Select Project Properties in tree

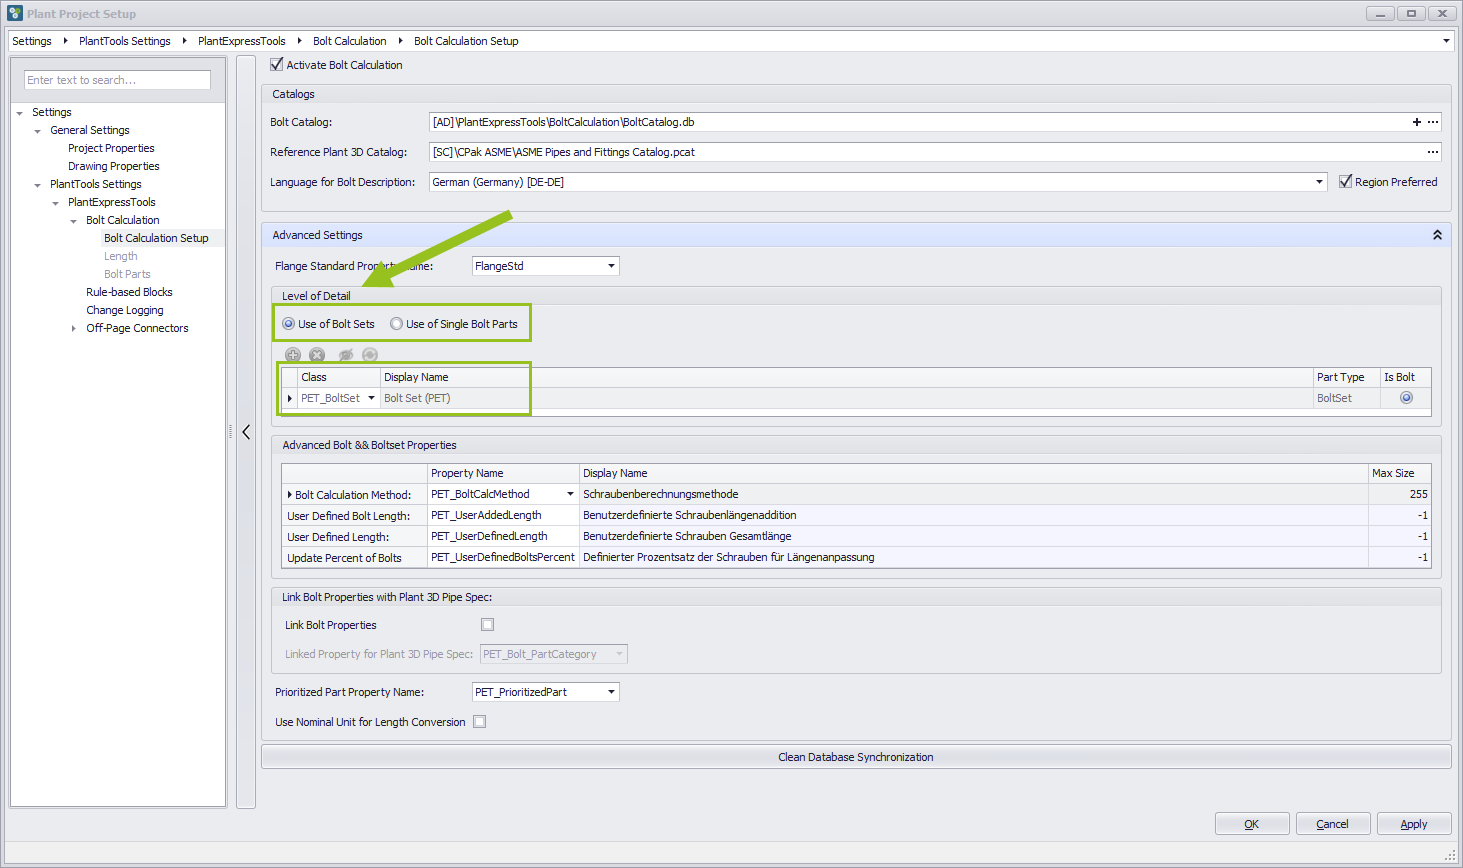(111, 148)
